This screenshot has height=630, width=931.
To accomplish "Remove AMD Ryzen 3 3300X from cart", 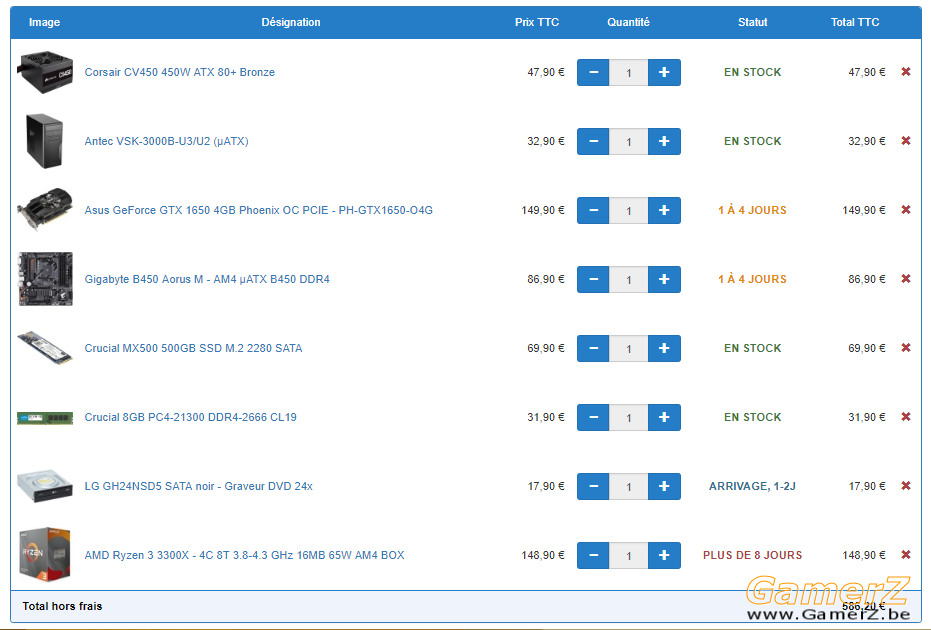I will (906, 555).
